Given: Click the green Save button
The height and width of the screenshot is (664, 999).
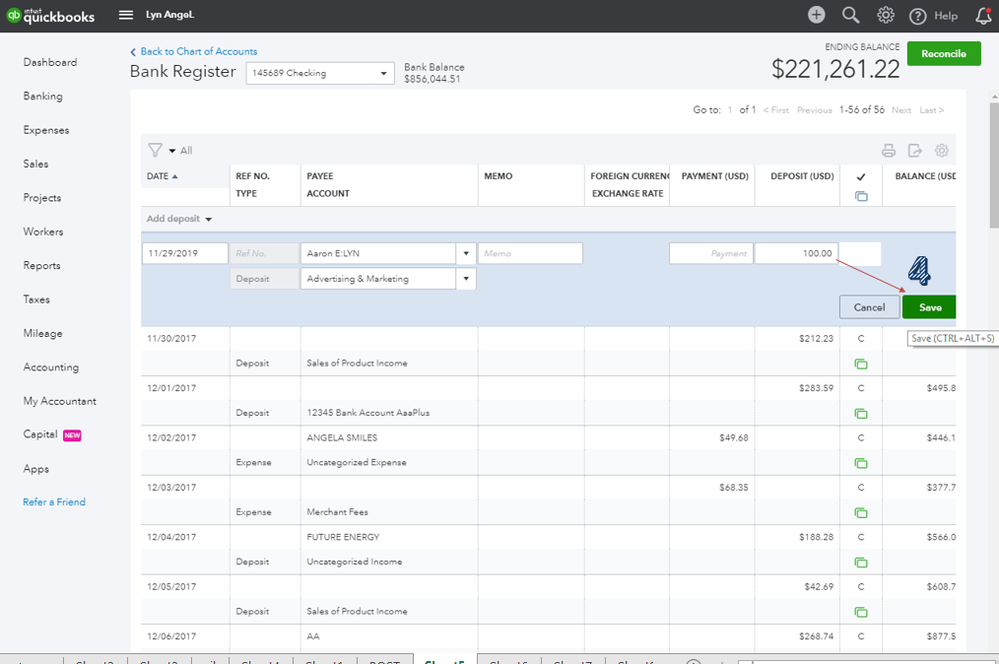Looking at the screenshot, I should [930, 307].
